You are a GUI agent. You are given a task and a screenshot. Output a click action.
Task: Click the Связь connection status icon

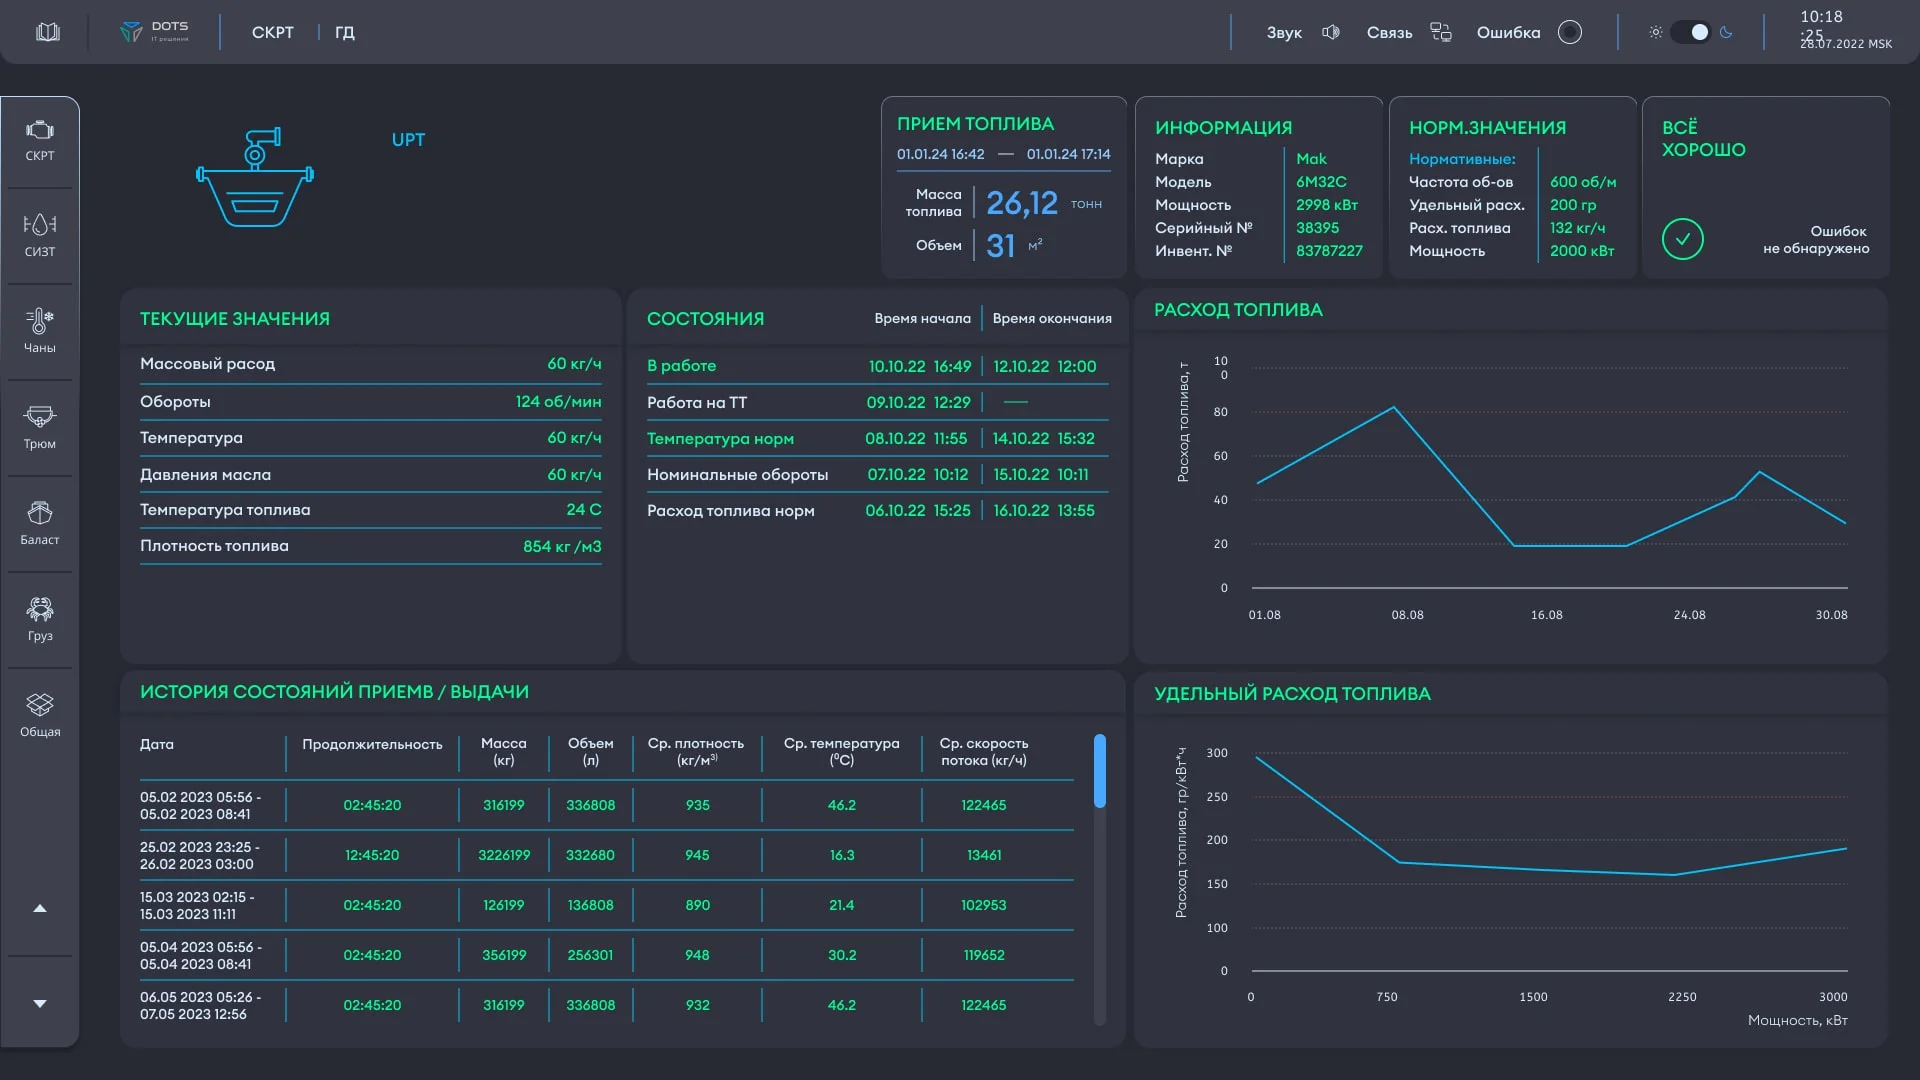click(1440, 32)
